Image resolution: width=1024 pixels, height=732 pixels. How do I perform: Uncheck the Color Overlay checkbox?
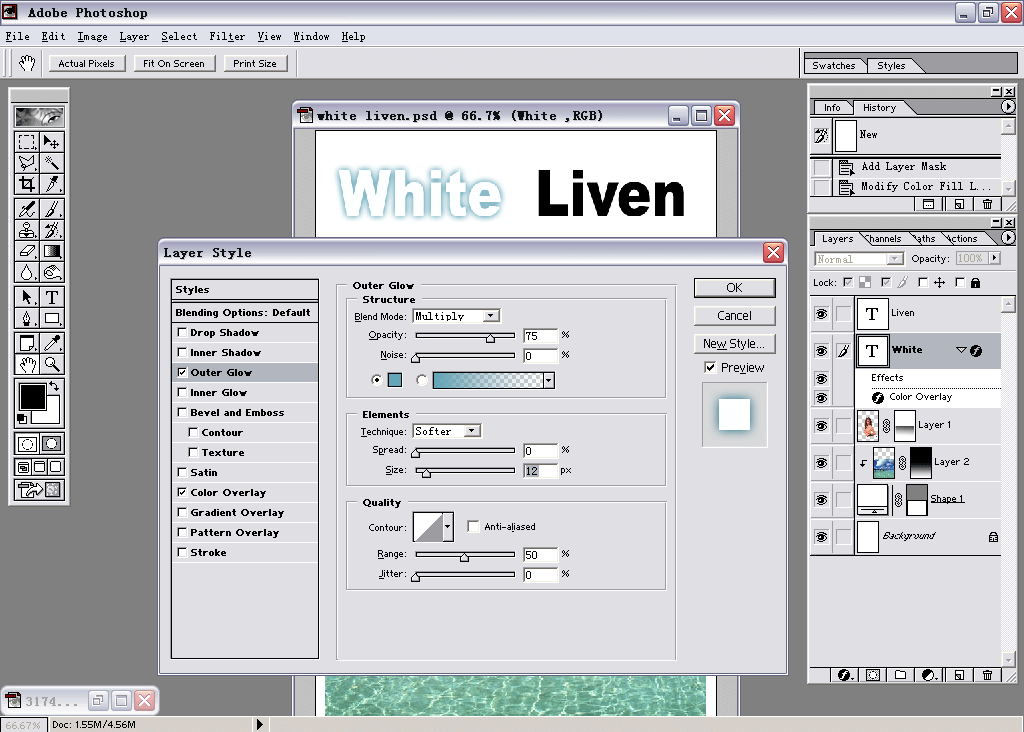click(182, 492)
